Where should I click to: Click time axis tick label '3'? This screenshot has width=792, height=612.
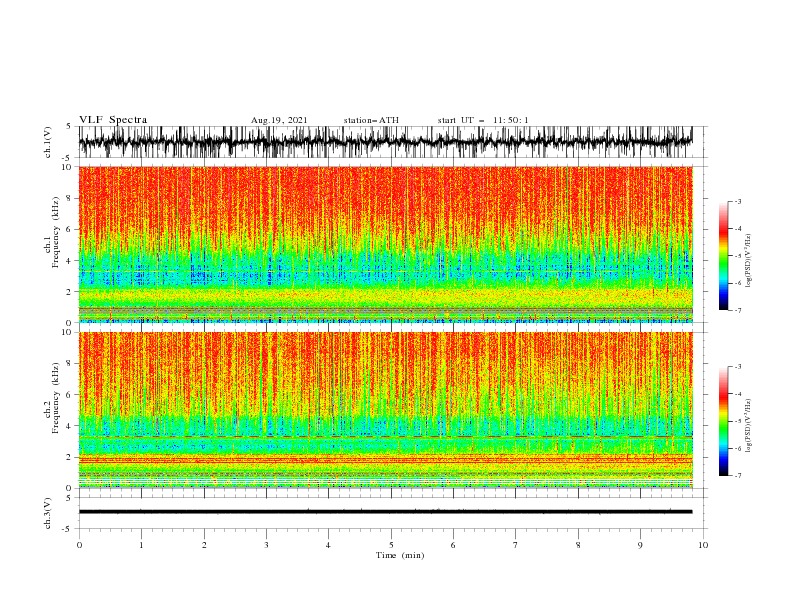pos(266,545)
